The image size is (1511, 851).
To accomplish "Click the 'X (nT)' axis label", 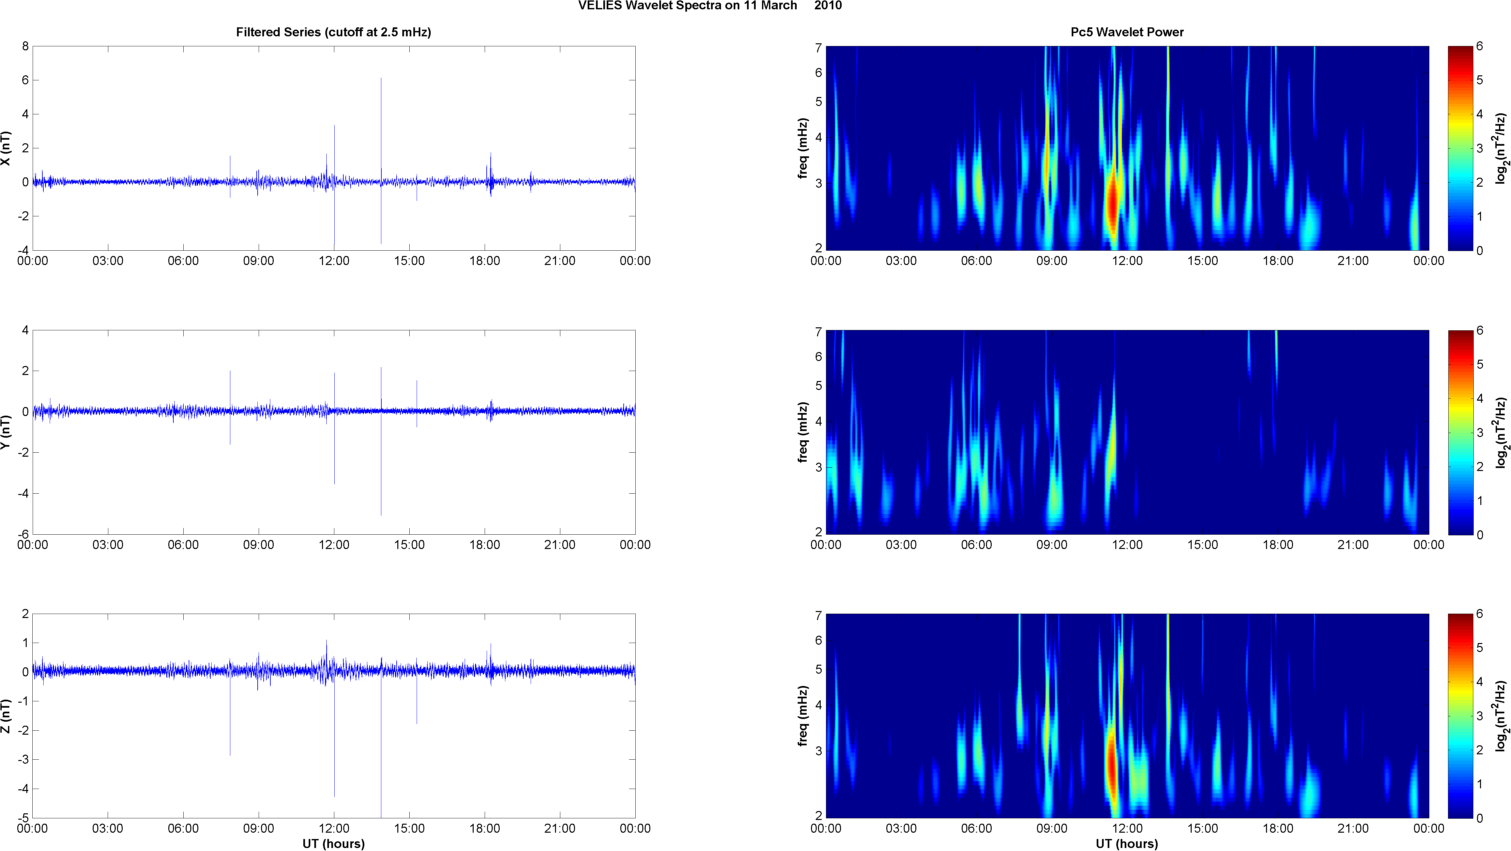I will pos(7,148).
